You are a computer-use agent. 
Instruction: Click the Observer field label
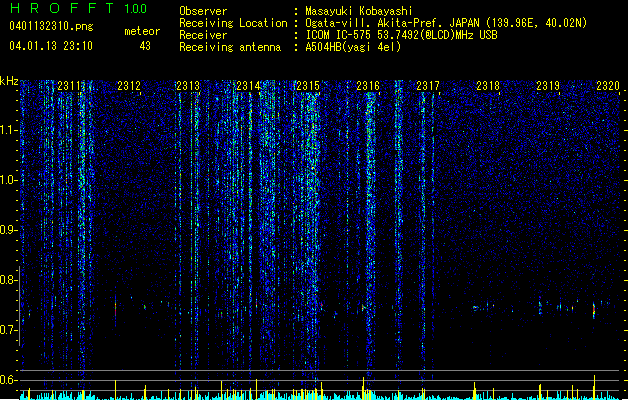coord(203,11)
